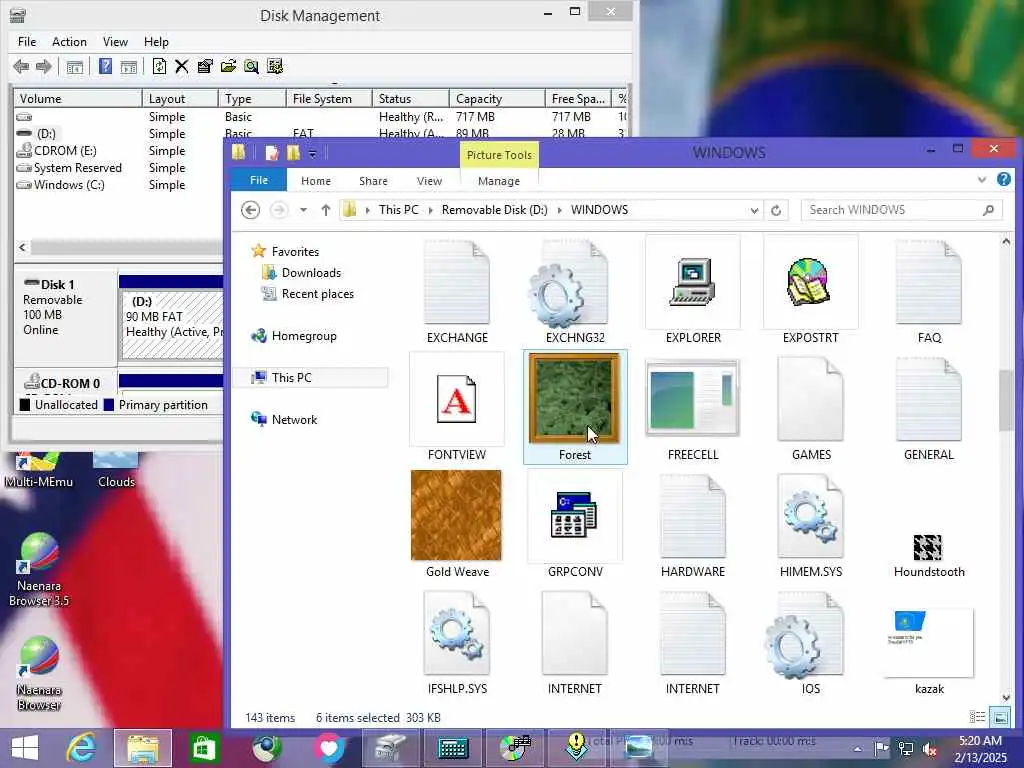Select the HARDWARE text file
Viewport: 1024px width, 768px height.
pyautogui.click(x=693, y=524)
